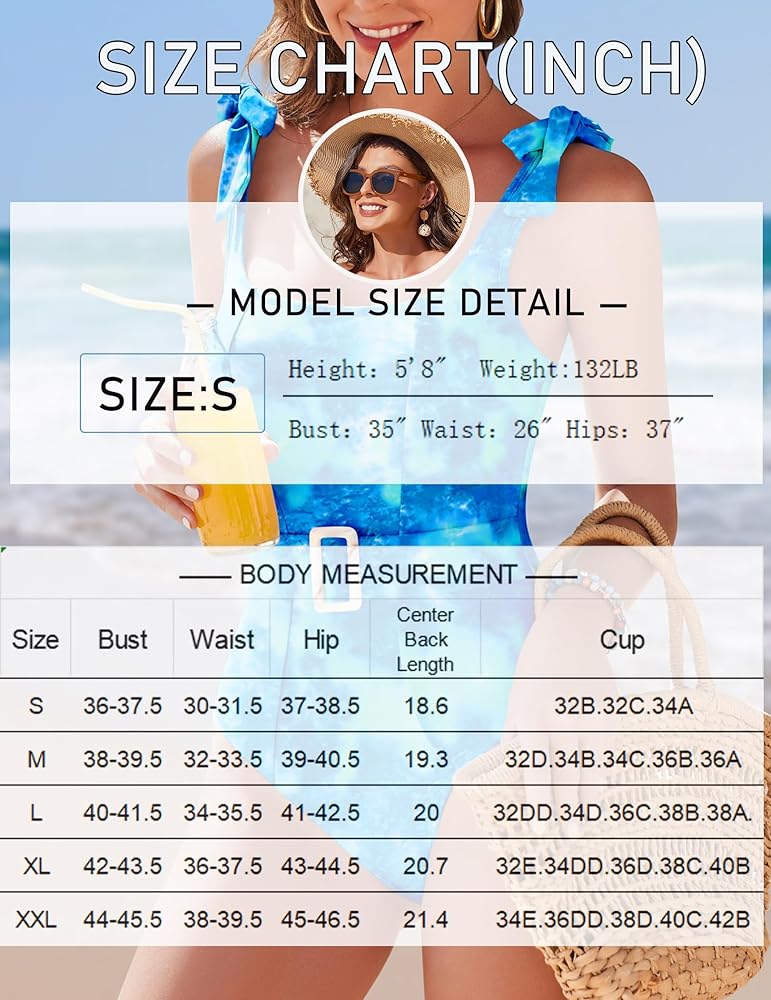771x1000 pixels.
Task: Click the size L row label
Action: click(36, 813)
